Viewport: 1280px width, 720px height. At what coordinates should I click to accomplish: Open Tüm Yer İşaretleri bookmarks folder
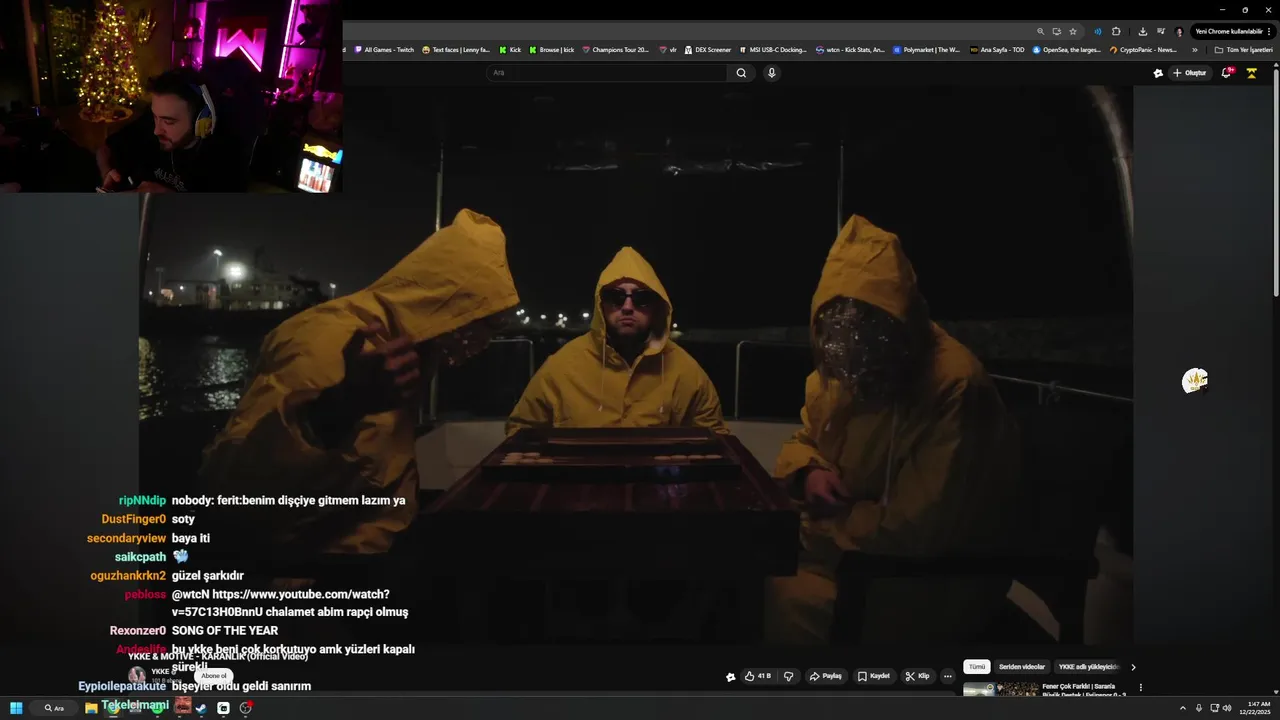coord(1243,49)
